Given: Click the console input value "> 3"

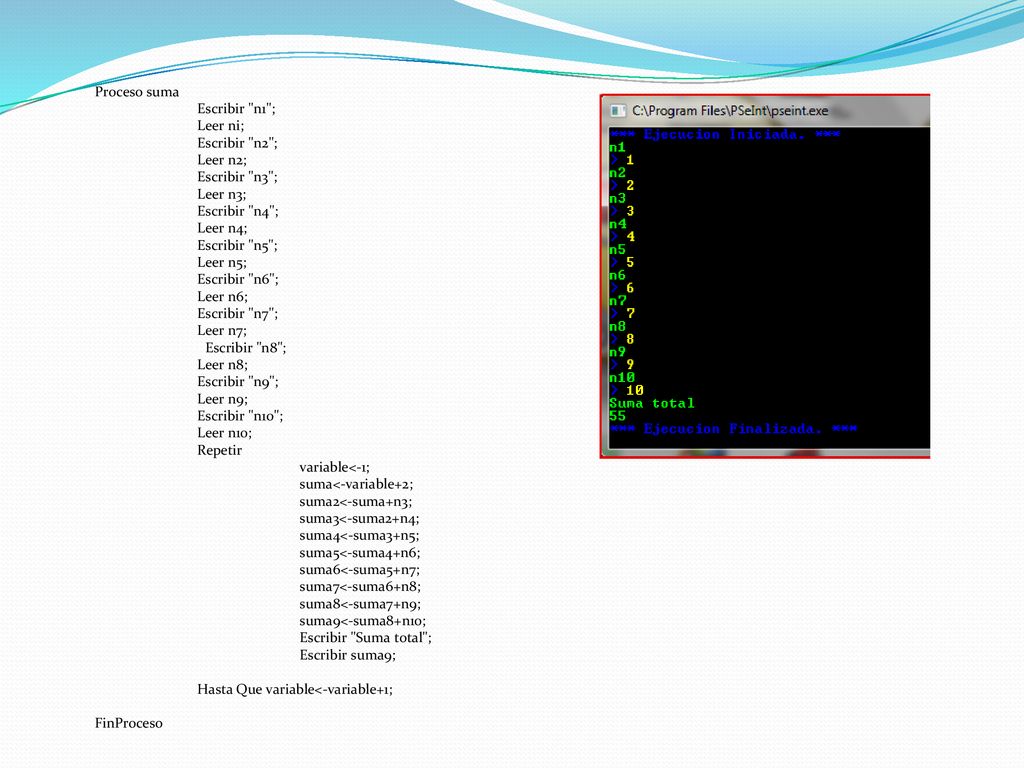Looking at the screenshot, I should coord(622,211).
